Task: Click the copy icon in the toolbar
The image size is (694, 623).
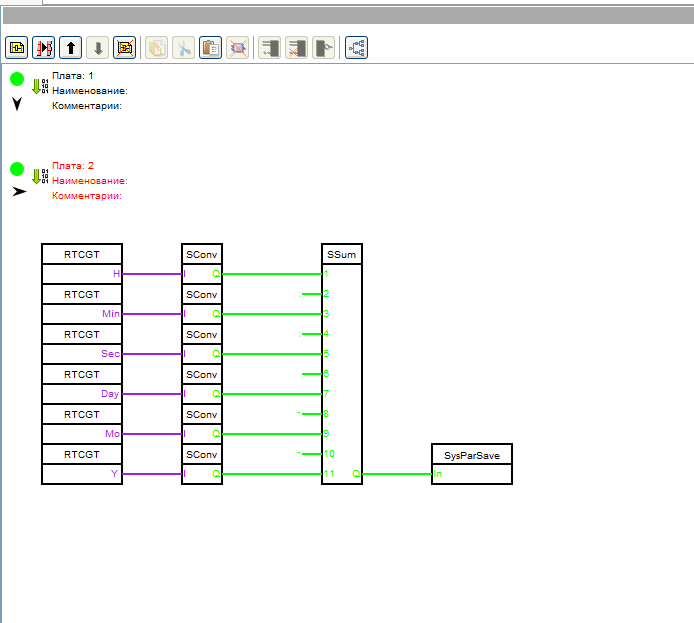Action: (156, 47)
